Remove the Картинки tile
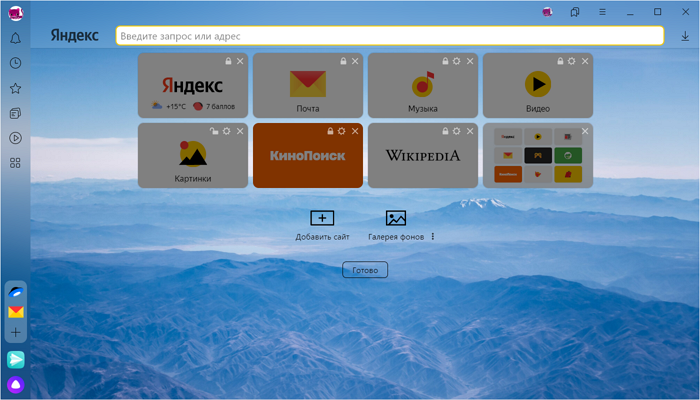 [240, 131]
